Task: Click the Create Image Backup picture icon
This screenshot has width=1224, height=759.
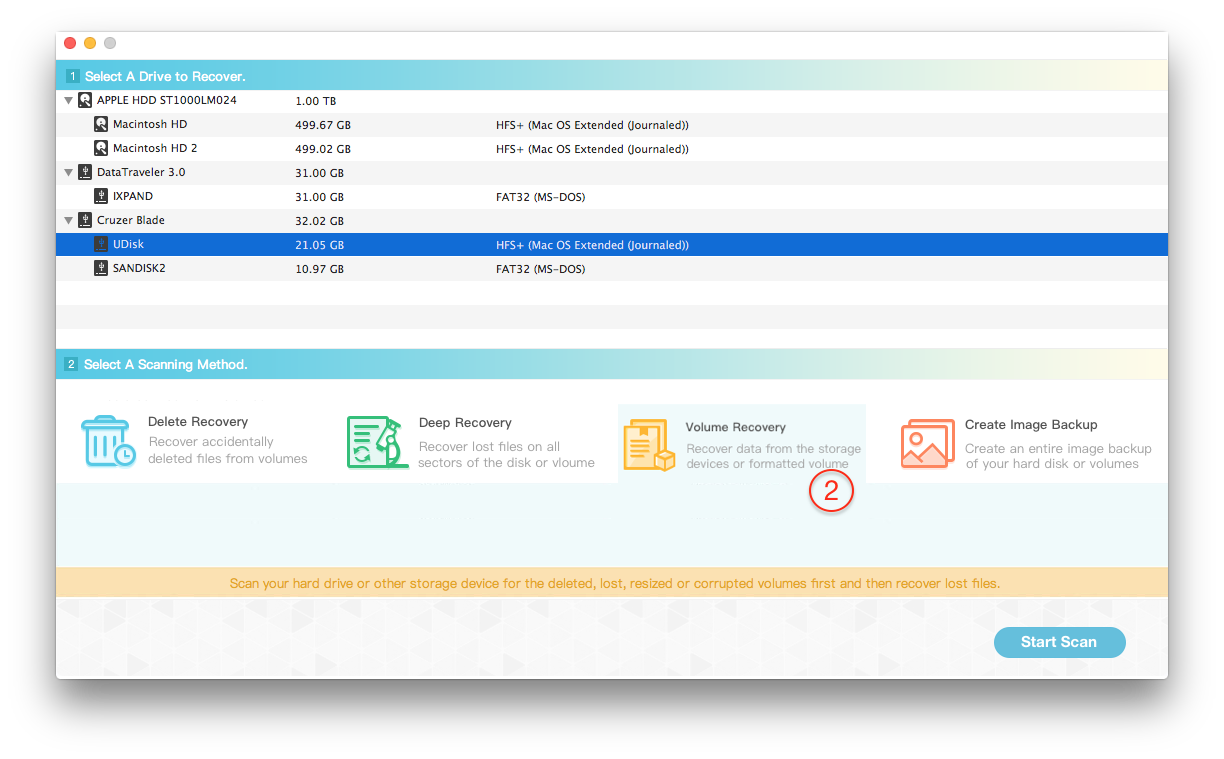Action: pyautogui.click(x=927, y=443)
